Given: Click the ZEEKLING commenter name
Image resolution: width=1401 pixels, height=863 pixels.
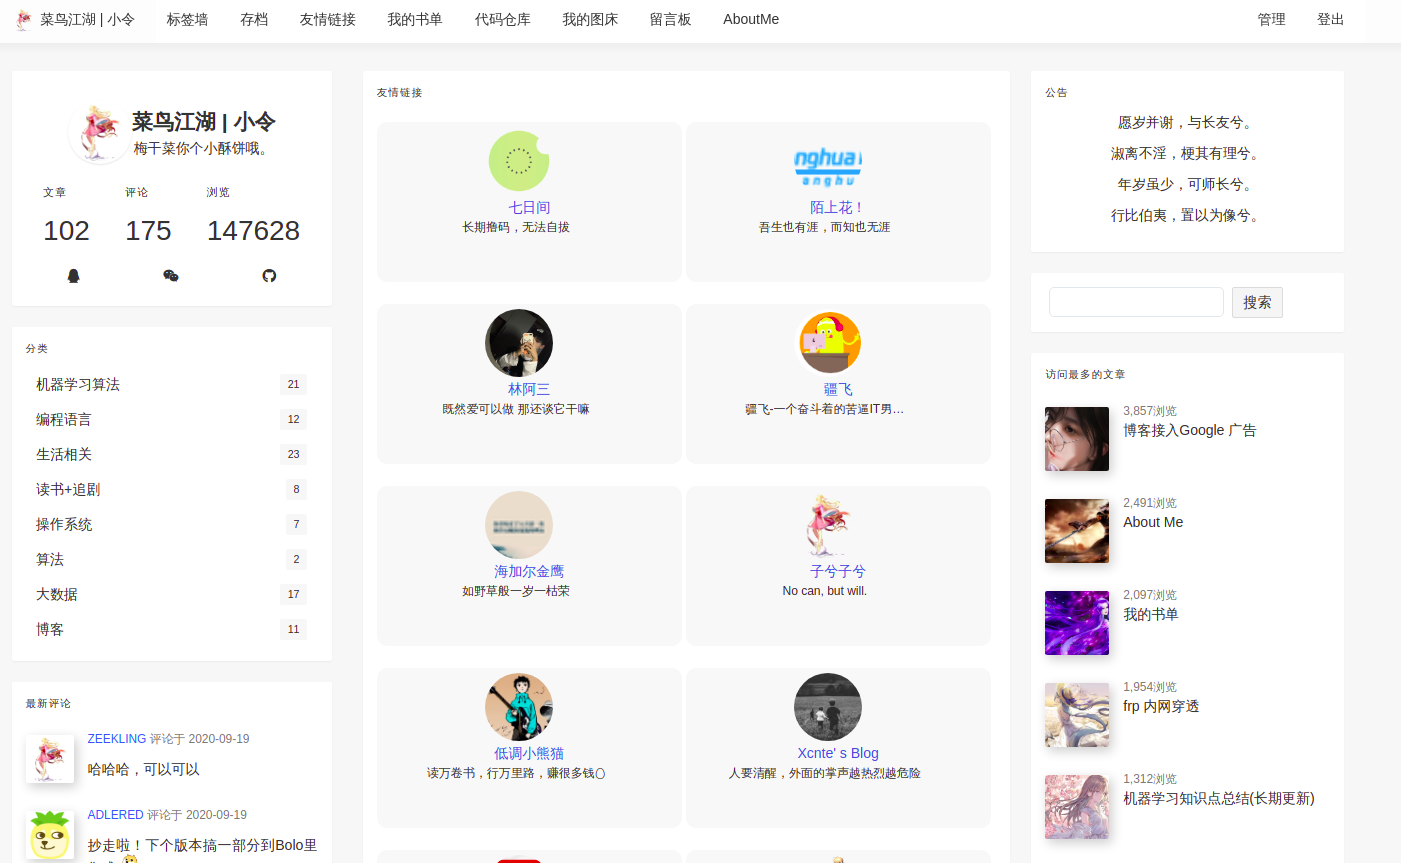Looking at the screenshot, I should click(117, 739).
